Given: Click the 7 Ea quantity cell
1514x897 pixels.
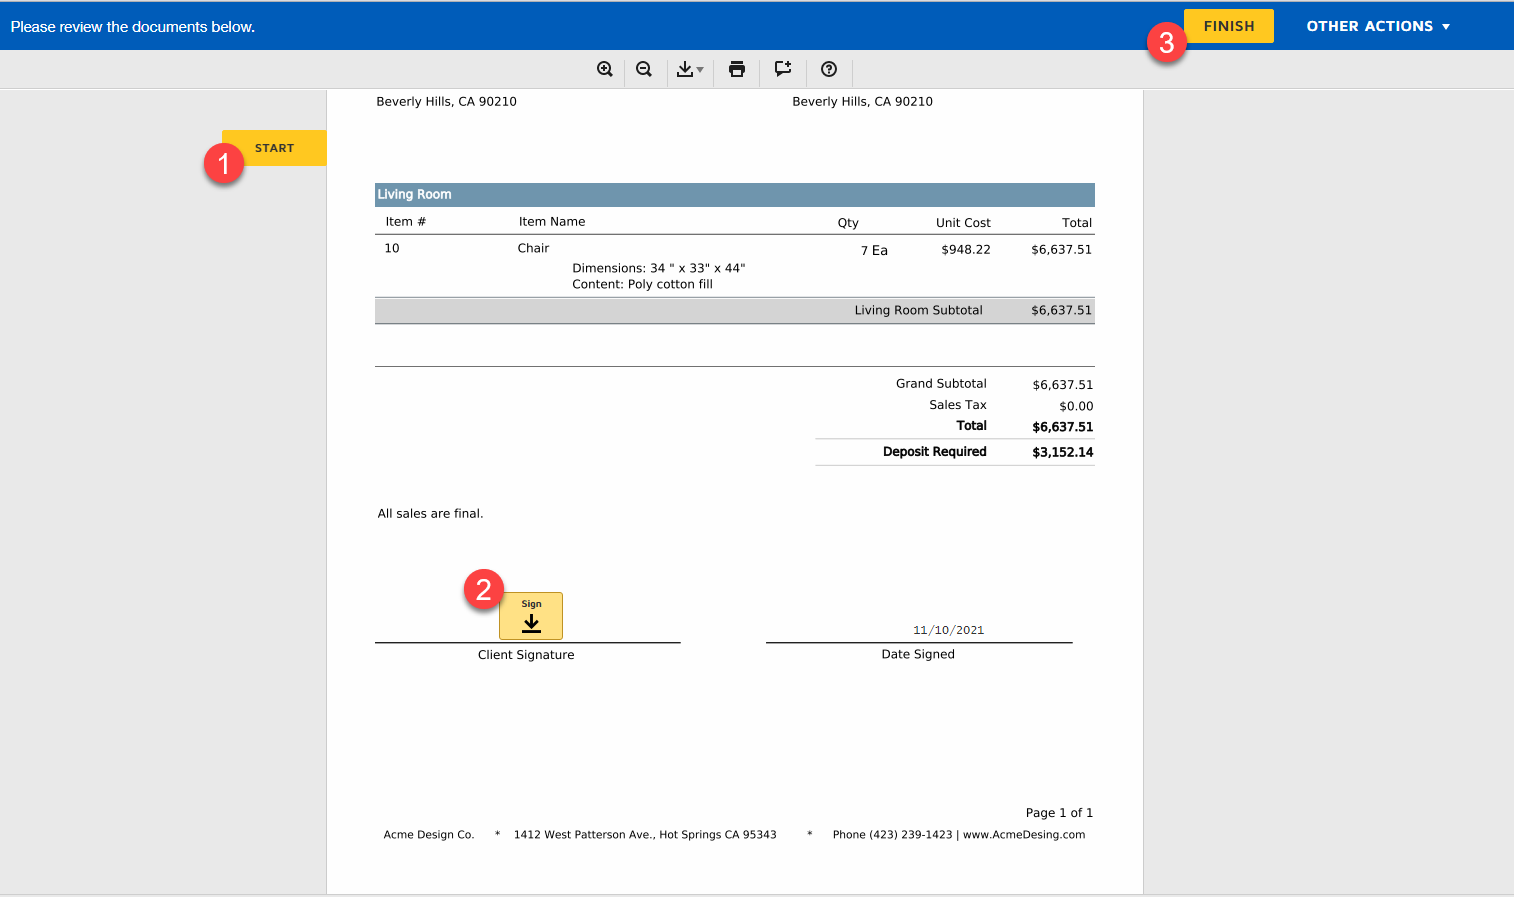Looking at the screenshot, I should tap(874, 251).
